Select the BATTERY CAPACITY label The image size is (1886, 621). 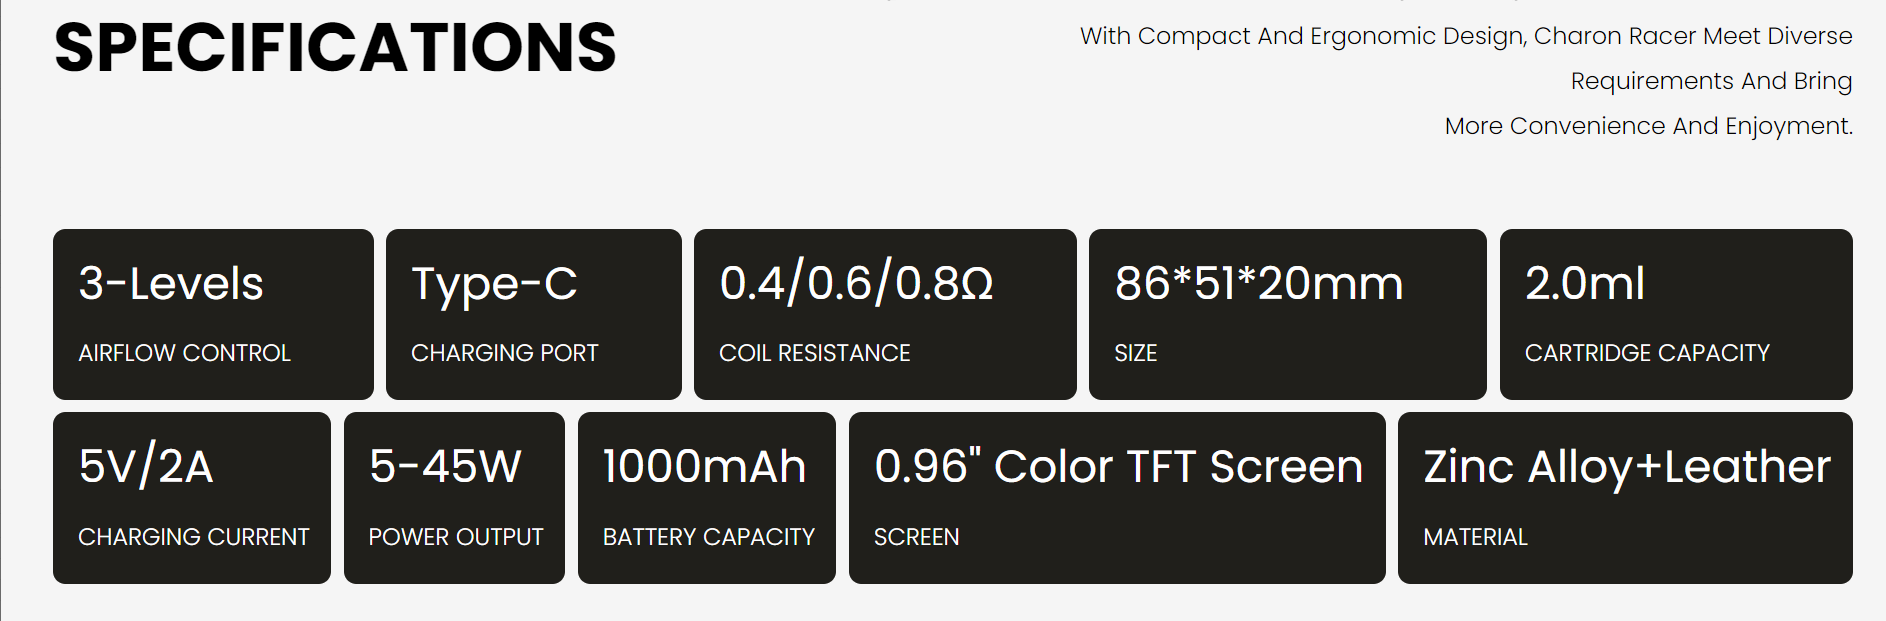(x=708, y=537)
